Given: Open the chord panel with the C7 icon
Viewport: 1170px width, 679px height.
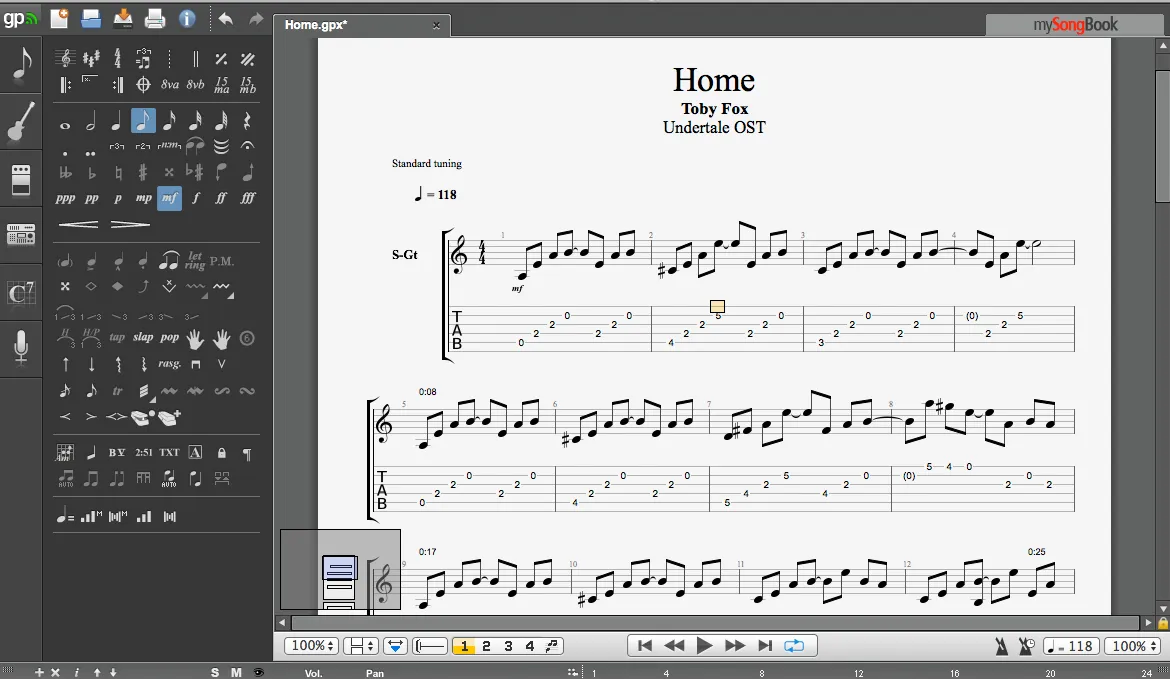Looking at the screenshot, I should [x=20, y=292].
